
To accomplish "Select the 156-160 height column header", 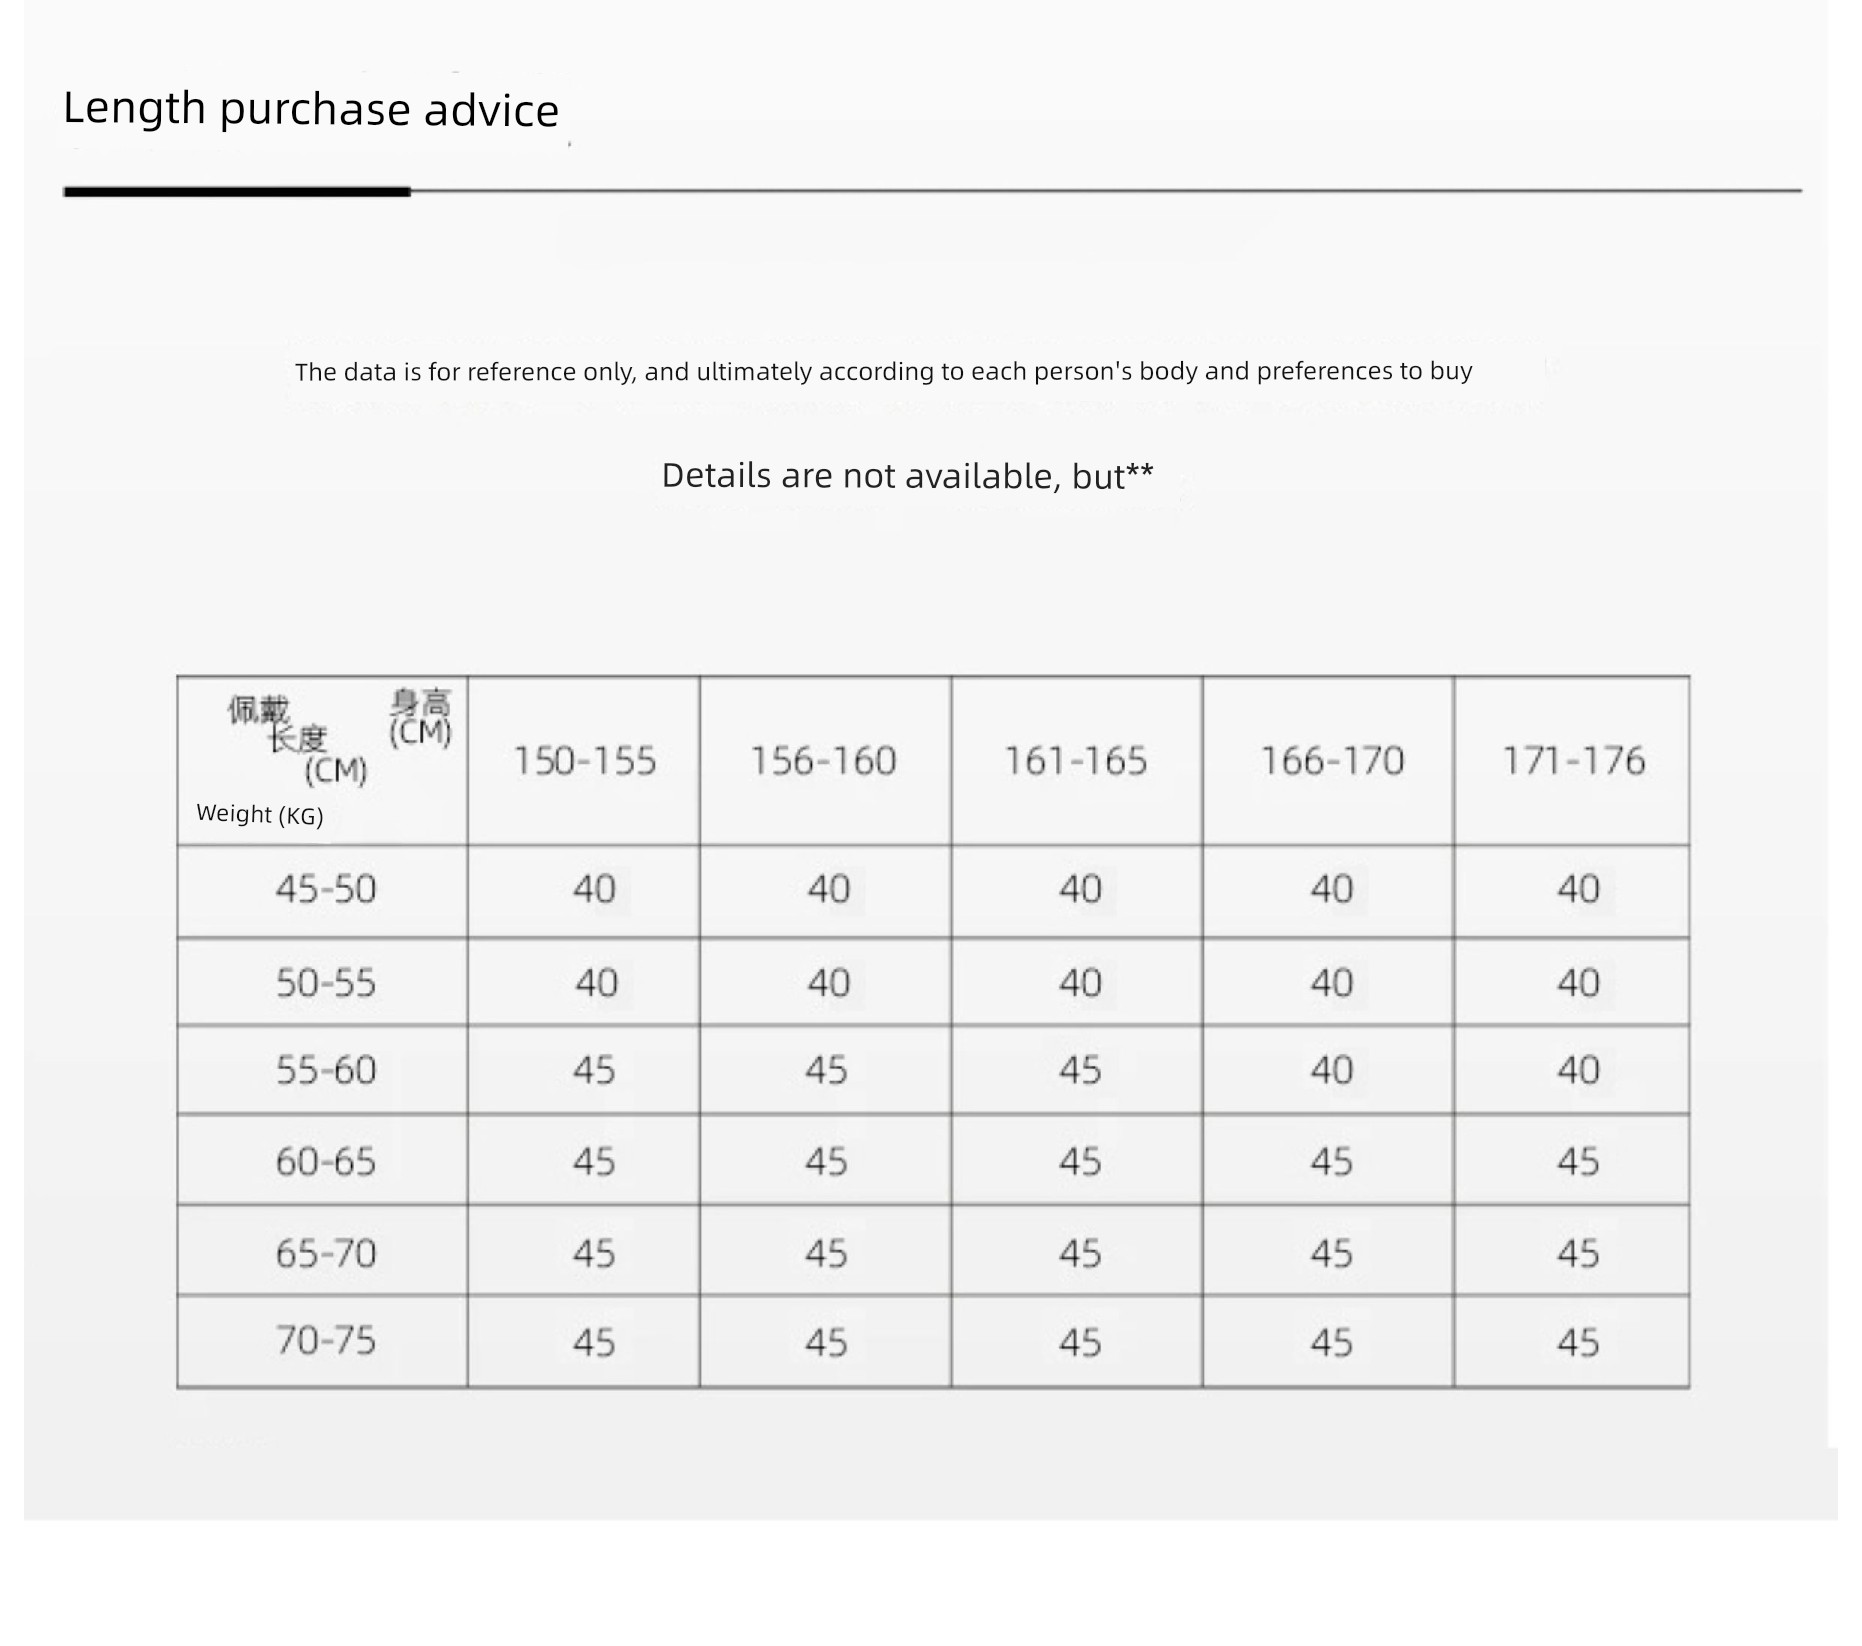I will [824, 761].
